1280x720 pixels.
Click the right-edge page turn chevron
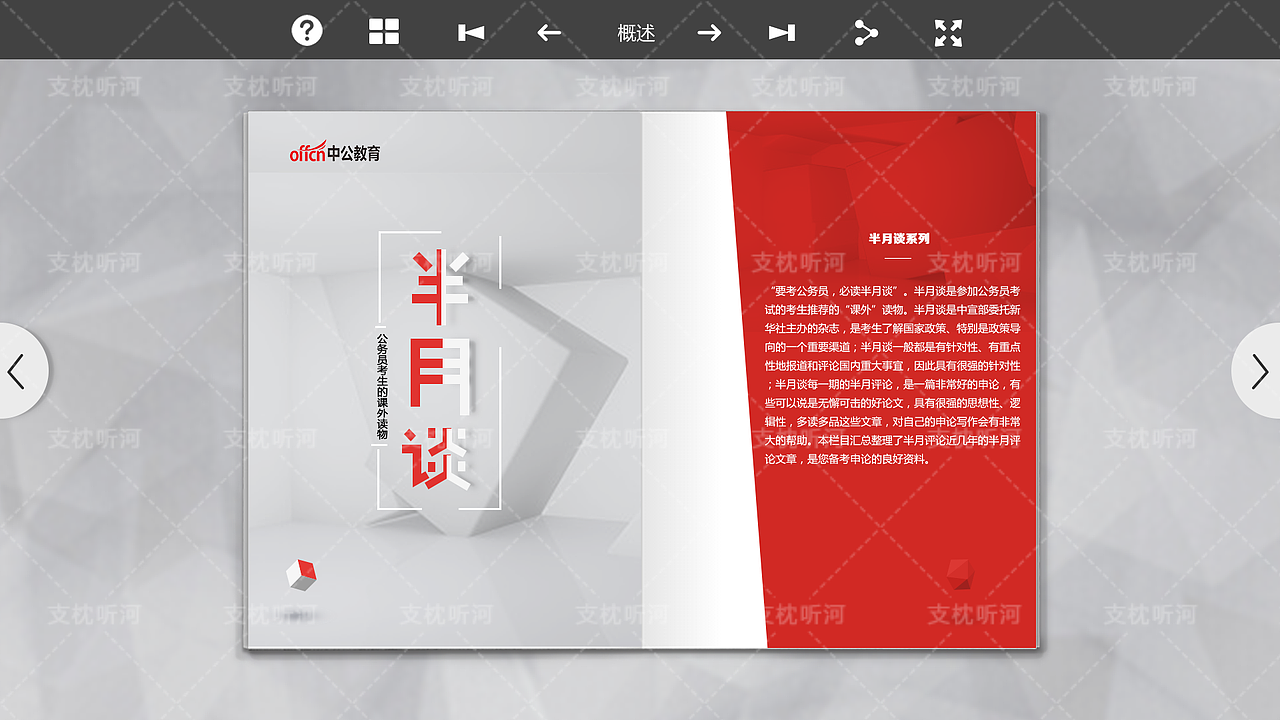tap(1261, 371)
